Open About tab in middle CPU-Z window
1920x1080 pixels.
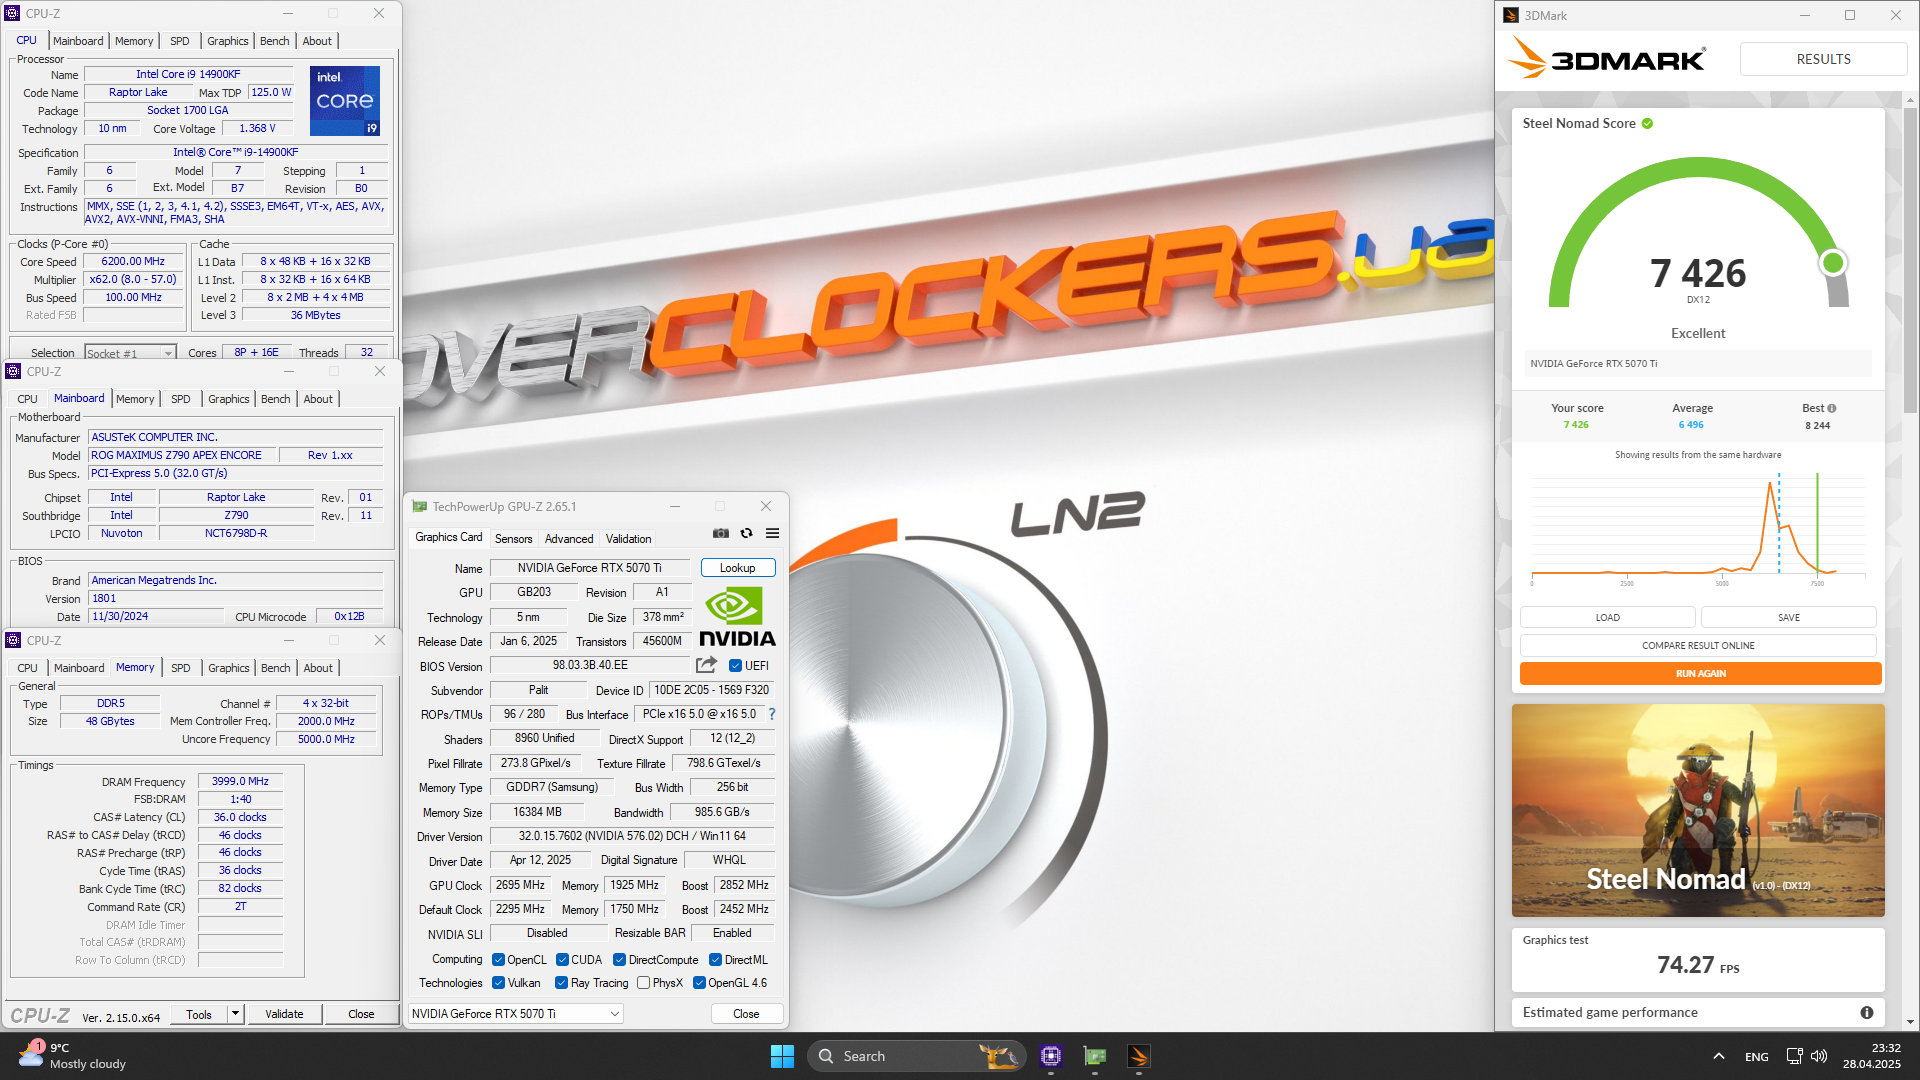318,399
